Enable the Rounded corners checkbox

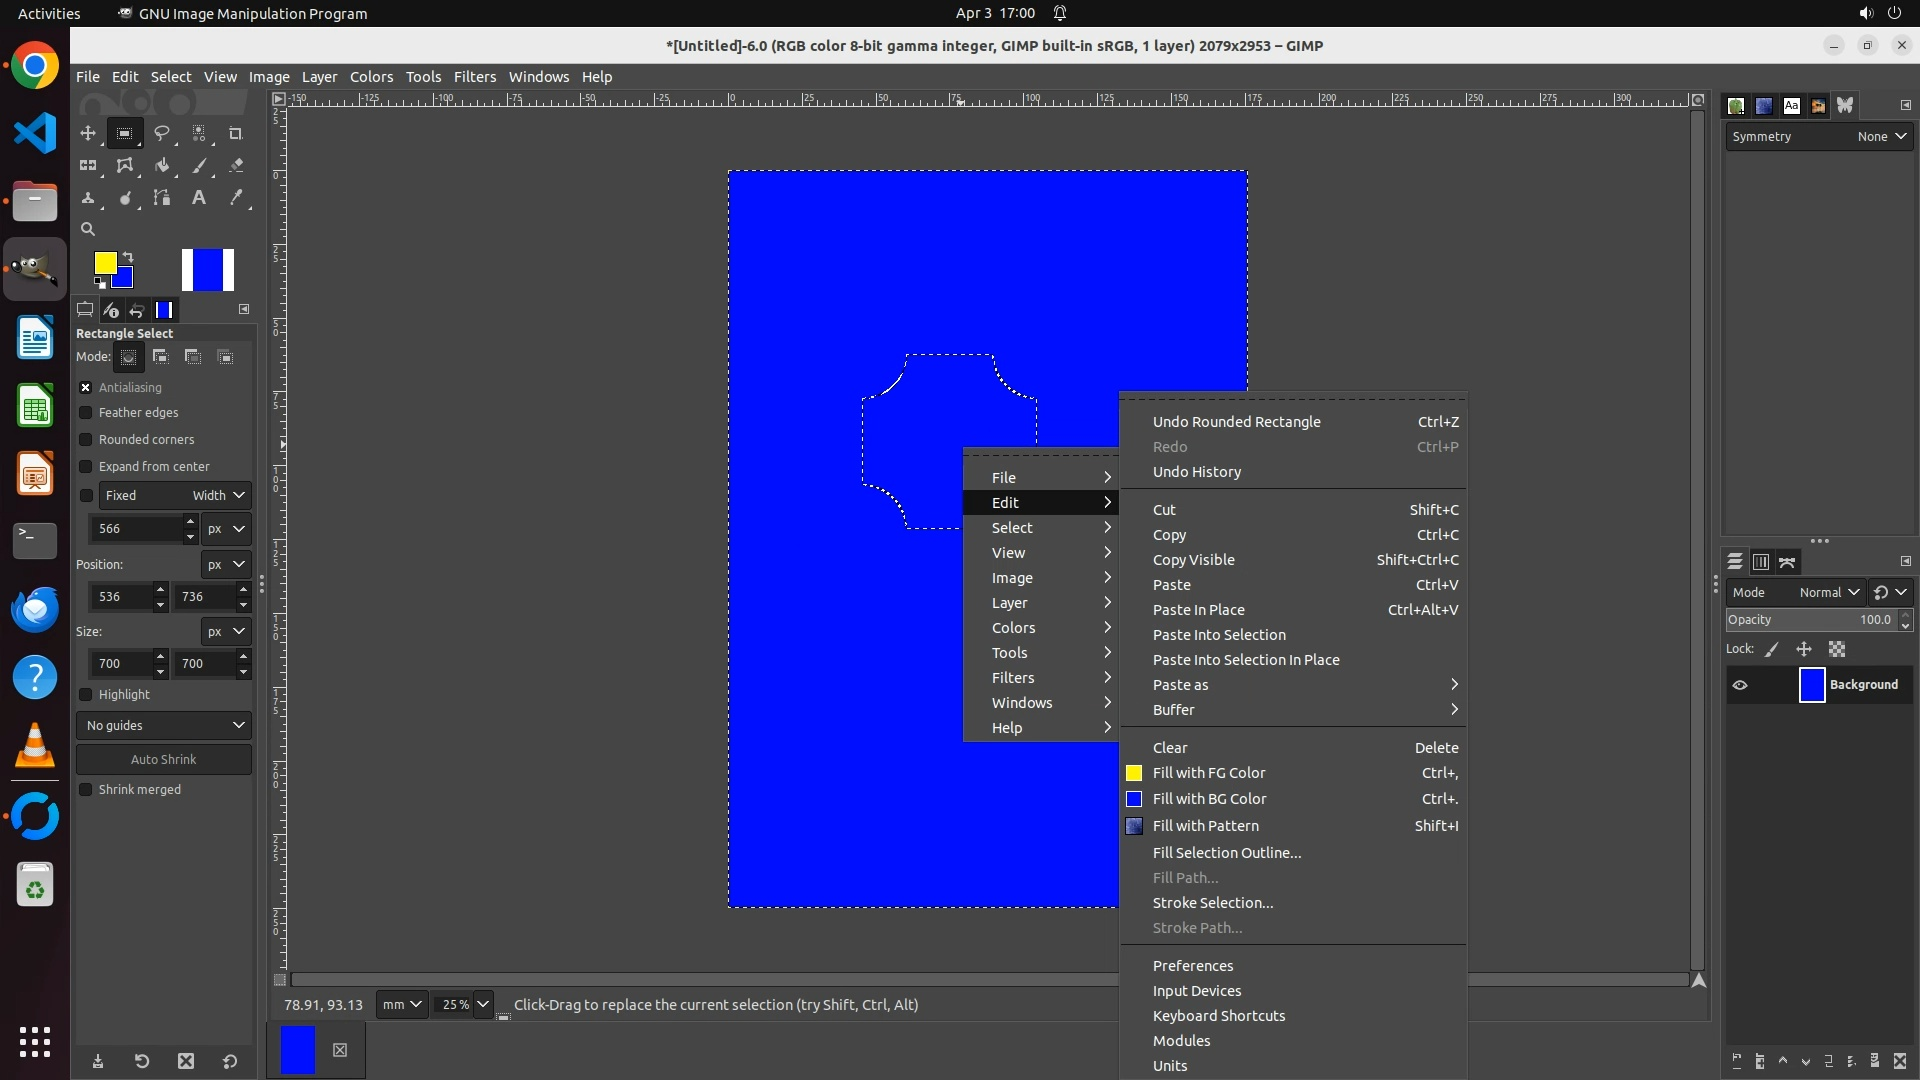tap(86, 440)
